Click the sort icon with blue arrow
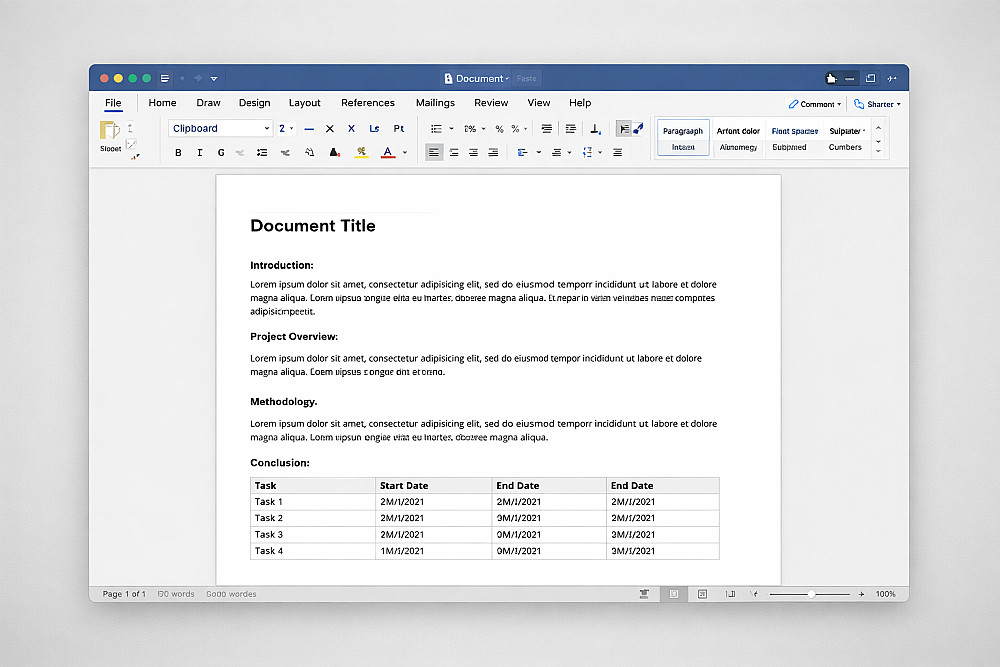This screenshot has width=1000, height=667. [595, 129]
